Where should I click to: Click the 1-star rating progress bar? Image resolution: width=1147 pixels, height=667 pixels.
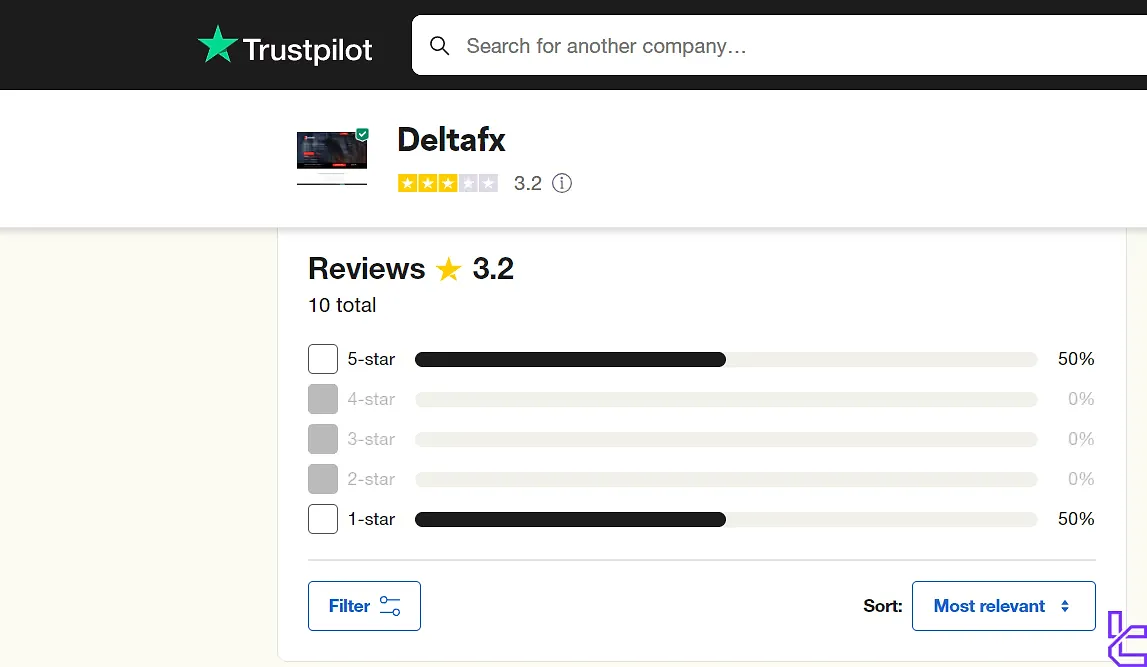[725, 519]
